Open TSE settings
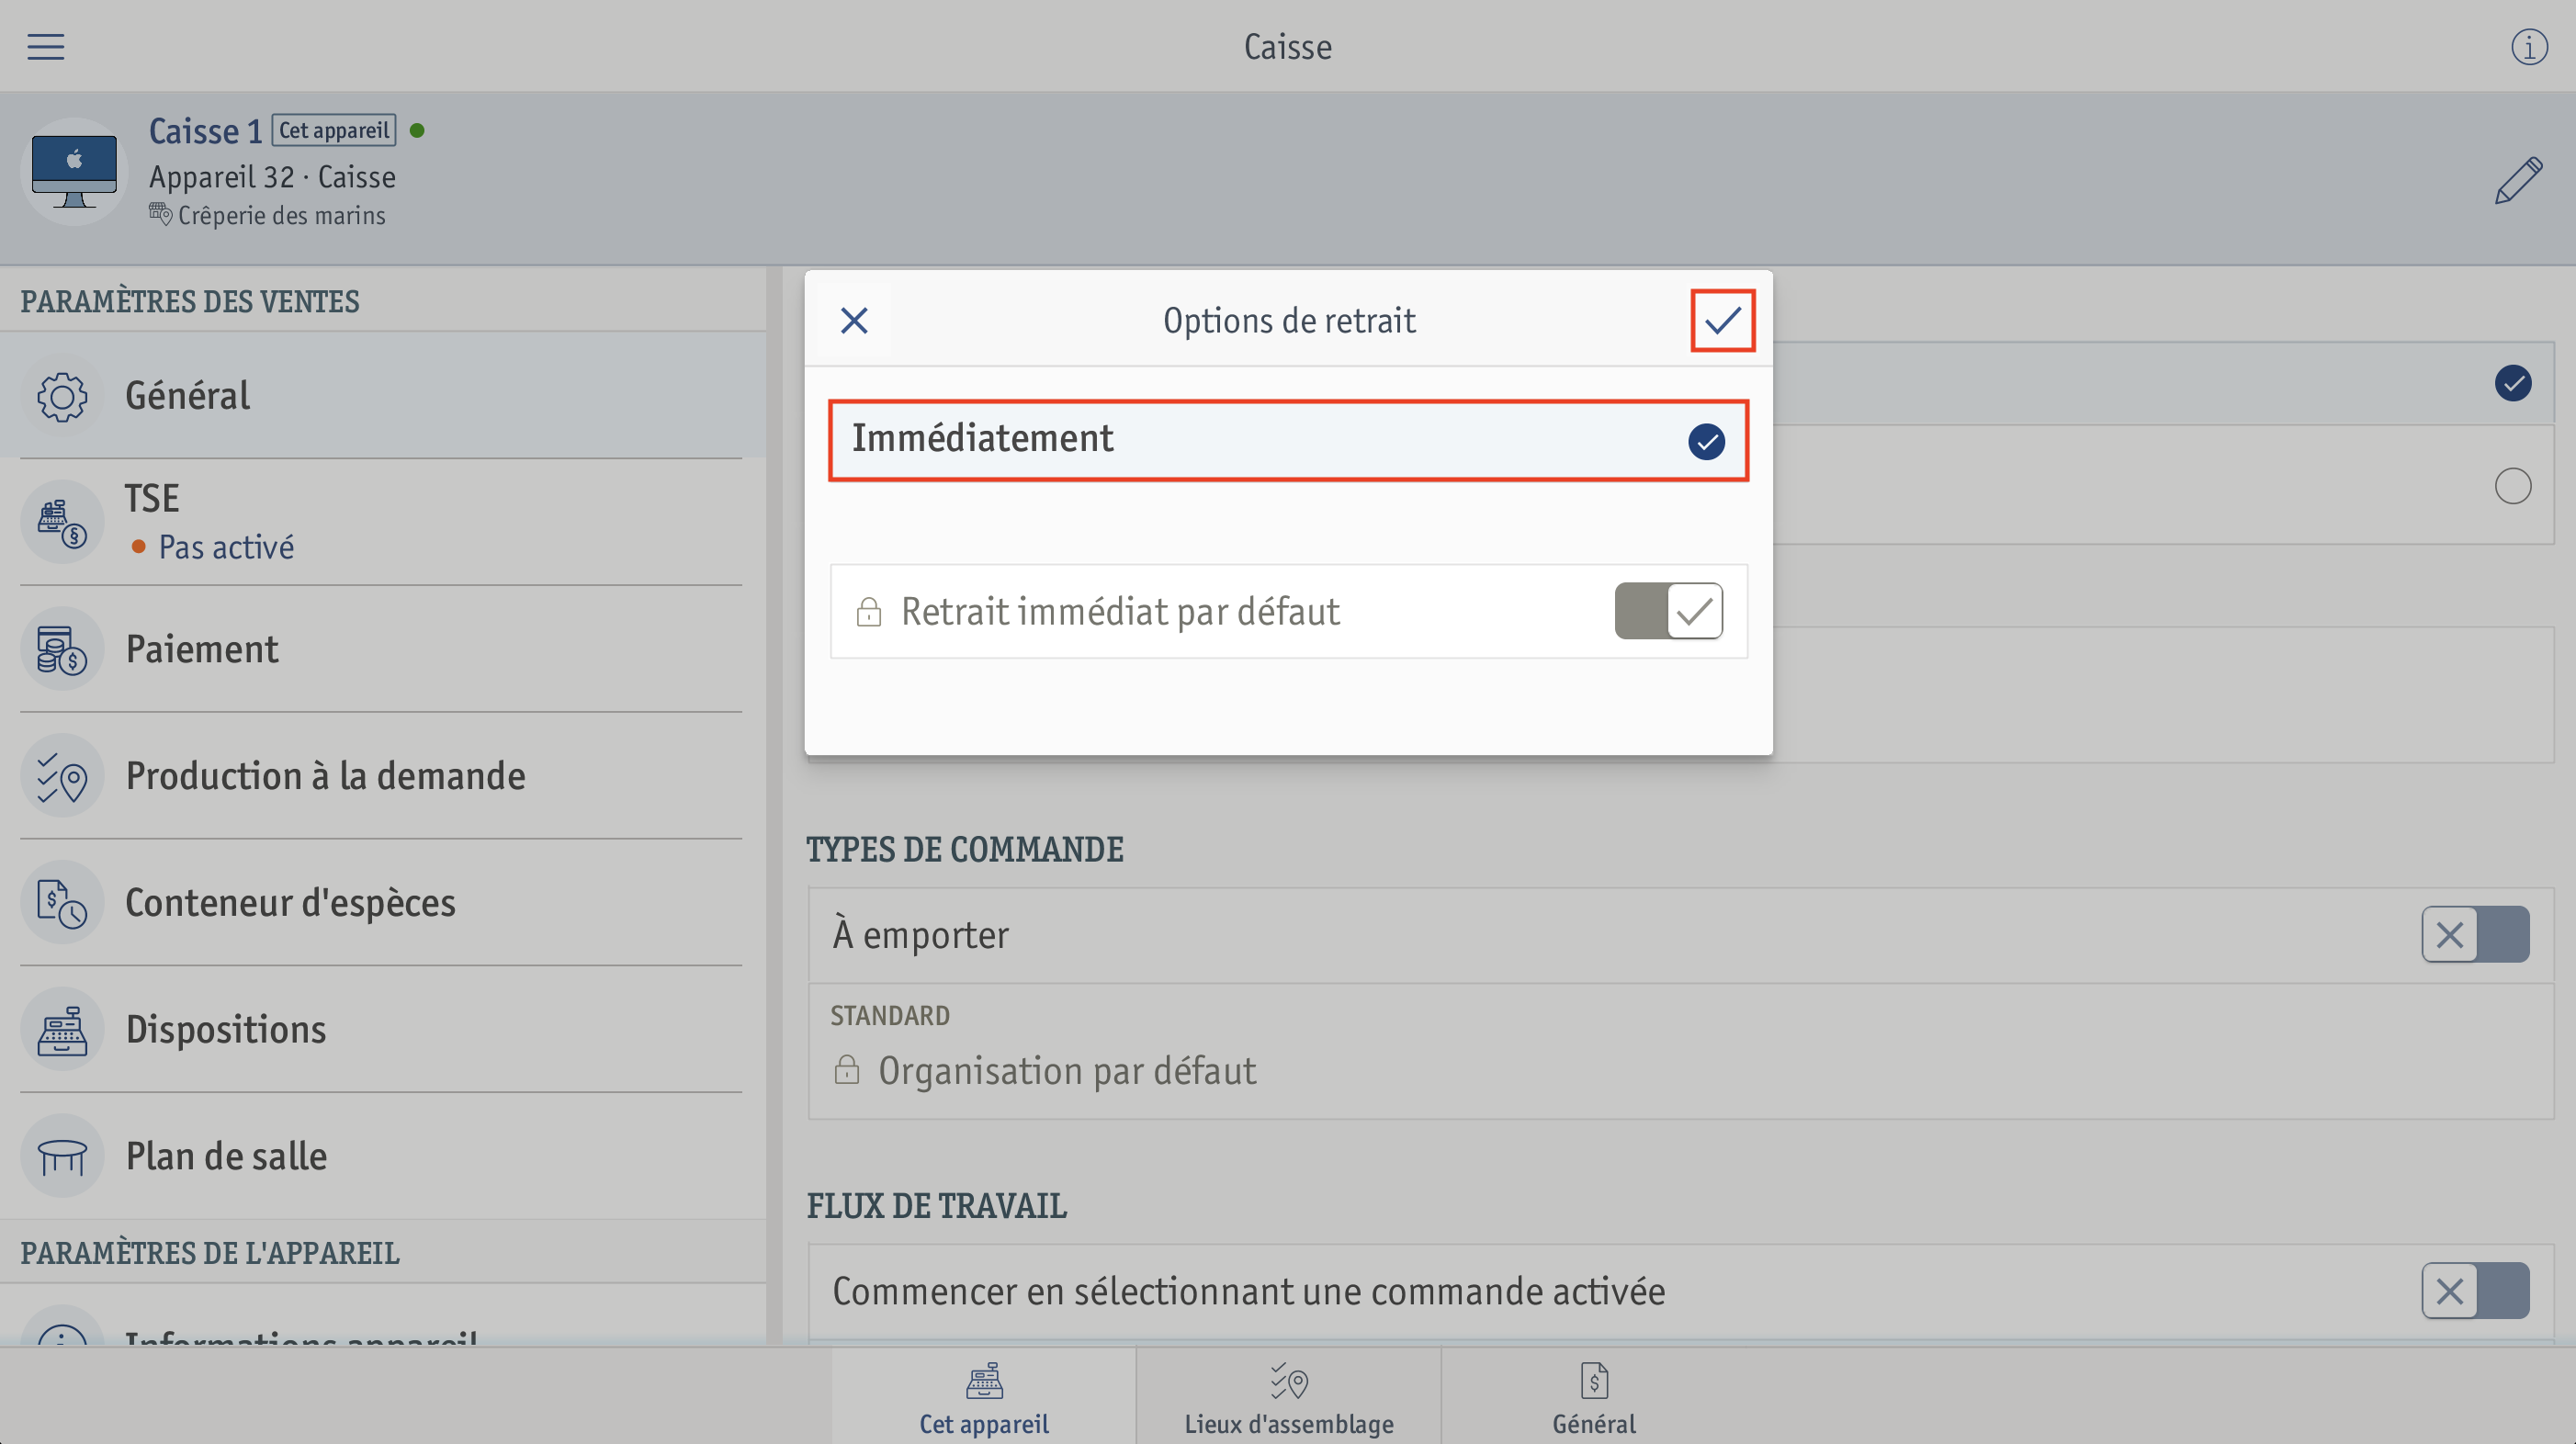 point(383,522)
